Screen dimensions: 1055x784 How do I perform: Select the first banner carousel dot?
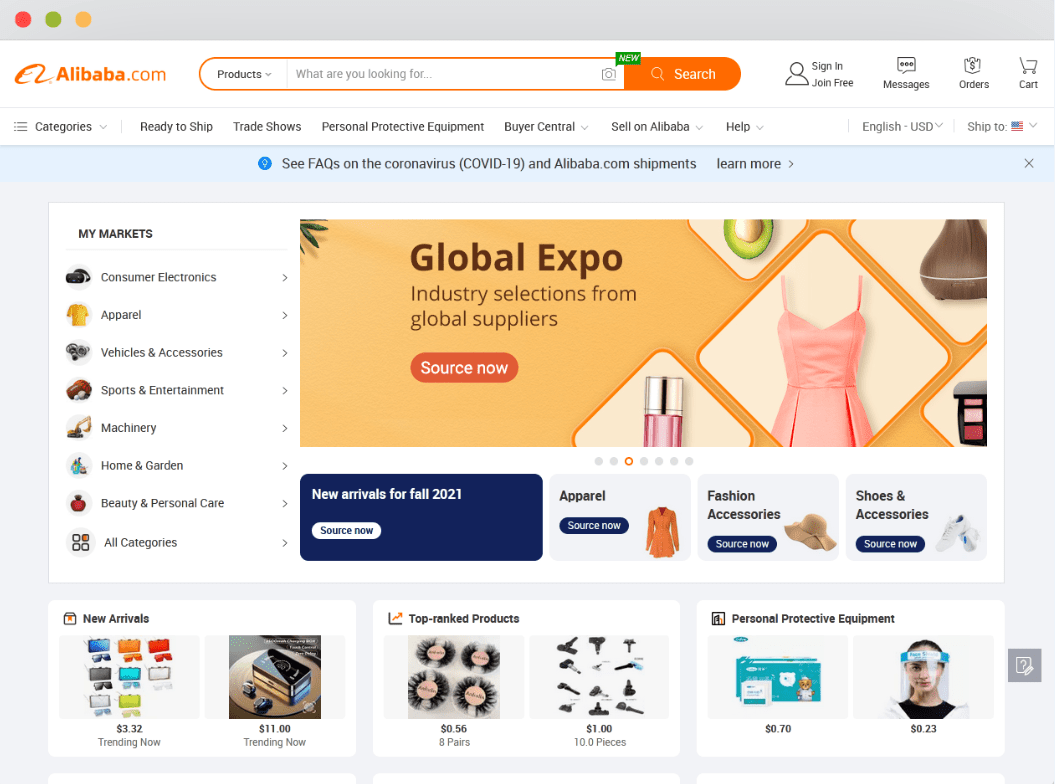pos(599,461)
